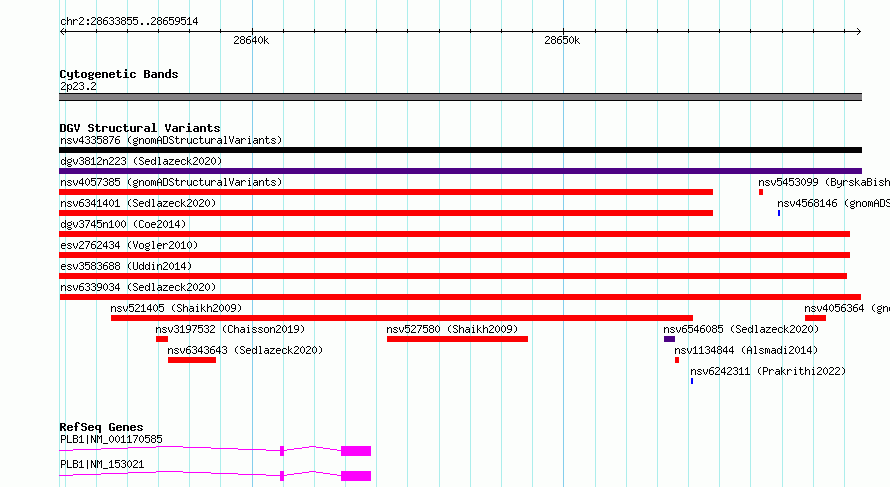Click the nsv6546085 purple variant marker
Viewport: 890px width, 487px height.
[670, 339]
